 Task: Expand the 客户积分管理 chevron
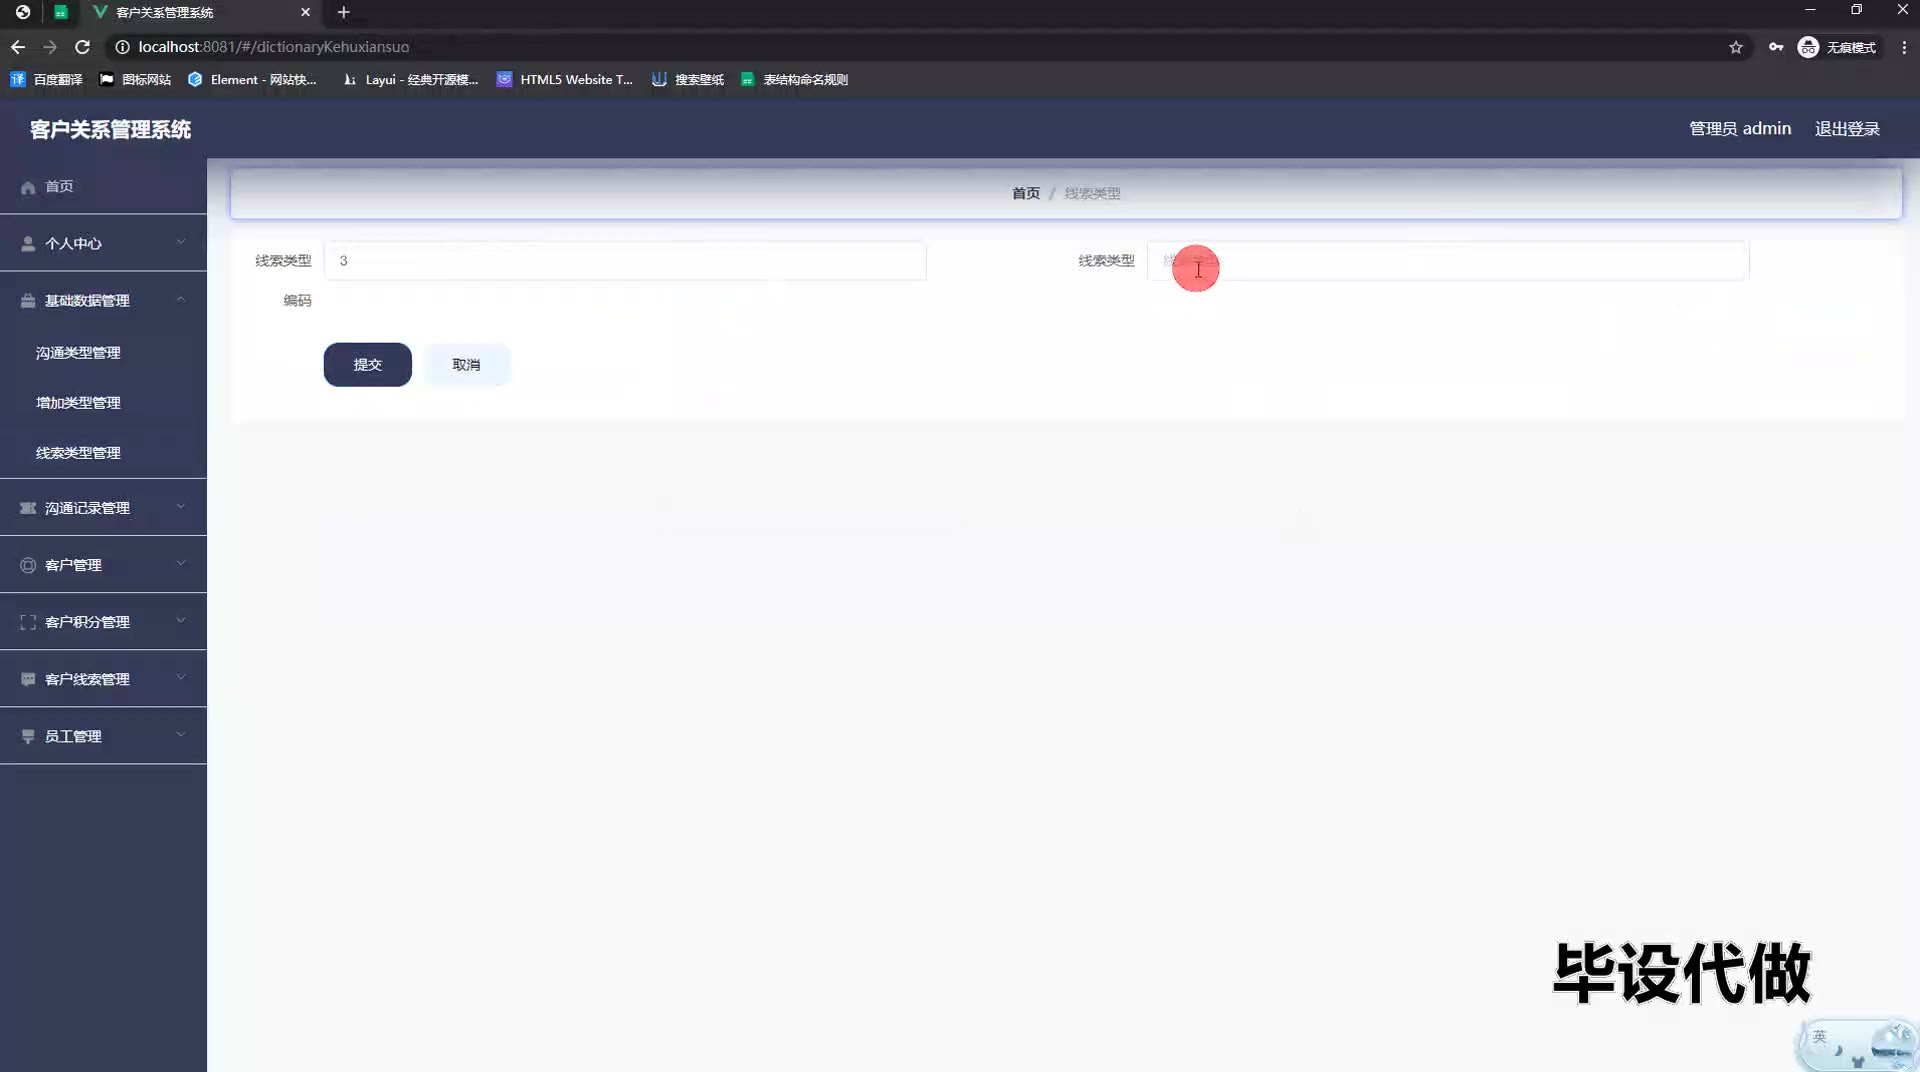point(181,621)
